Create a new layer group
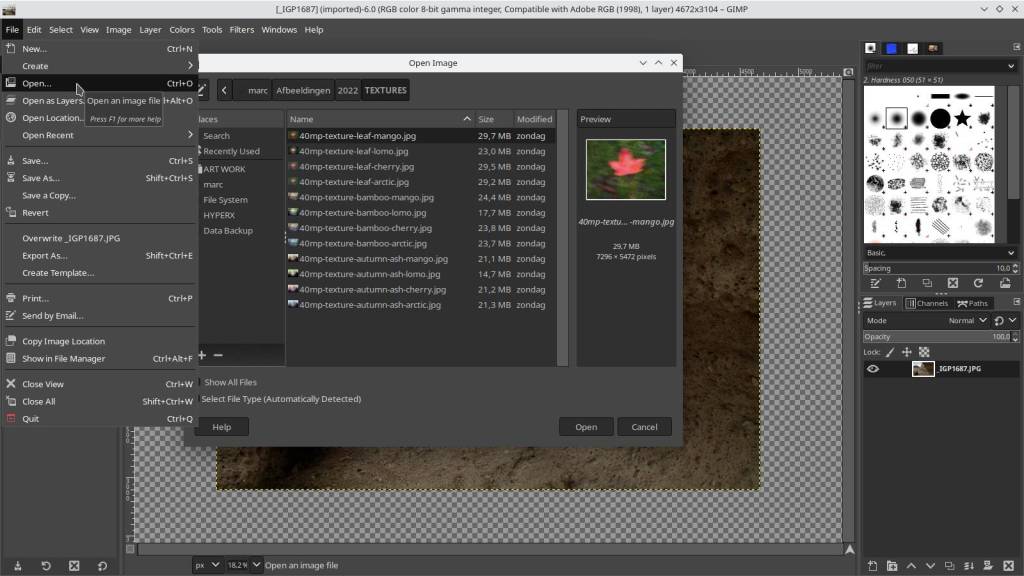Image resolution: width=1024 pixels, height=576 pixels. point(892,566)
